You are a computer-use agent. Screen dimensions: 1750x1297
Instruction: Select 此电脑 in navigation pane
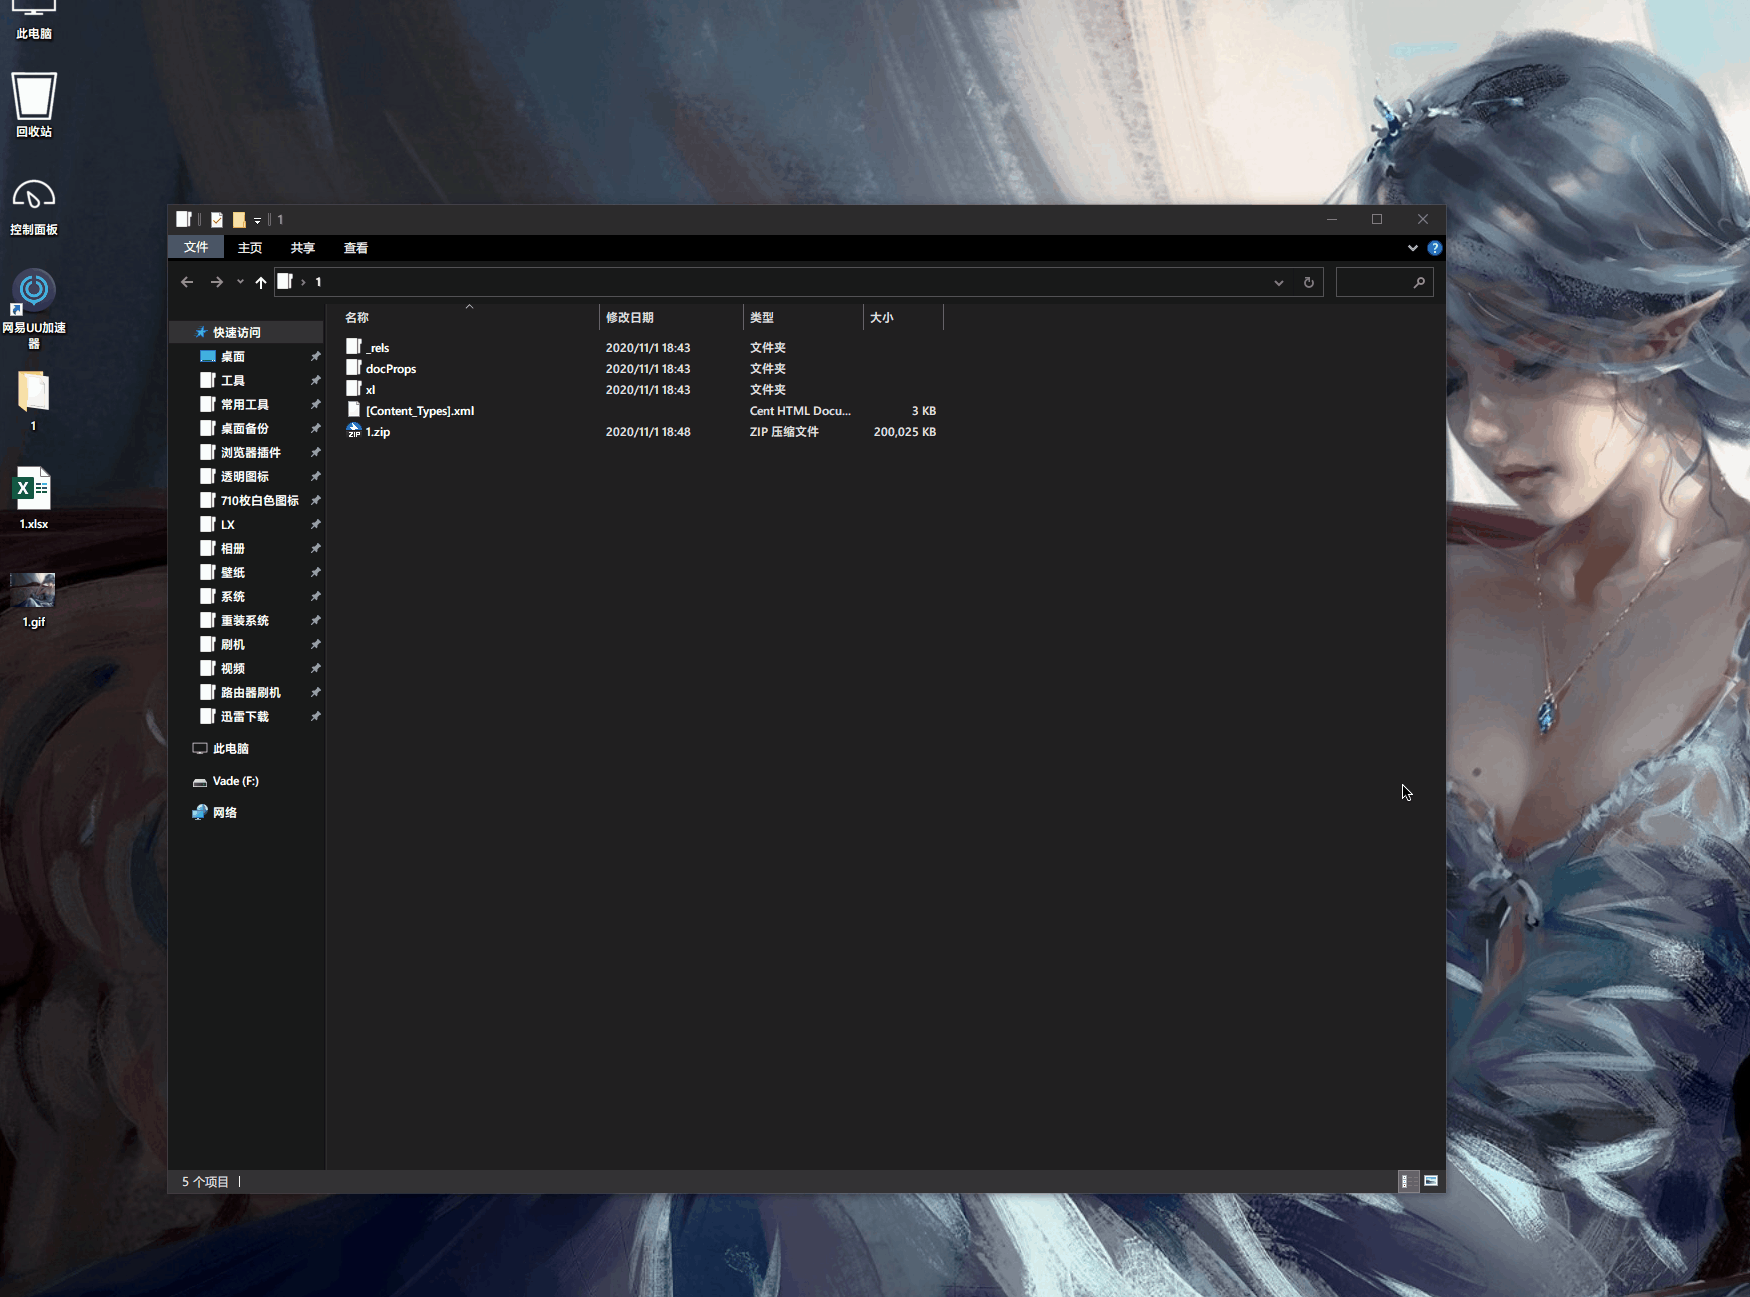[230, 748]
